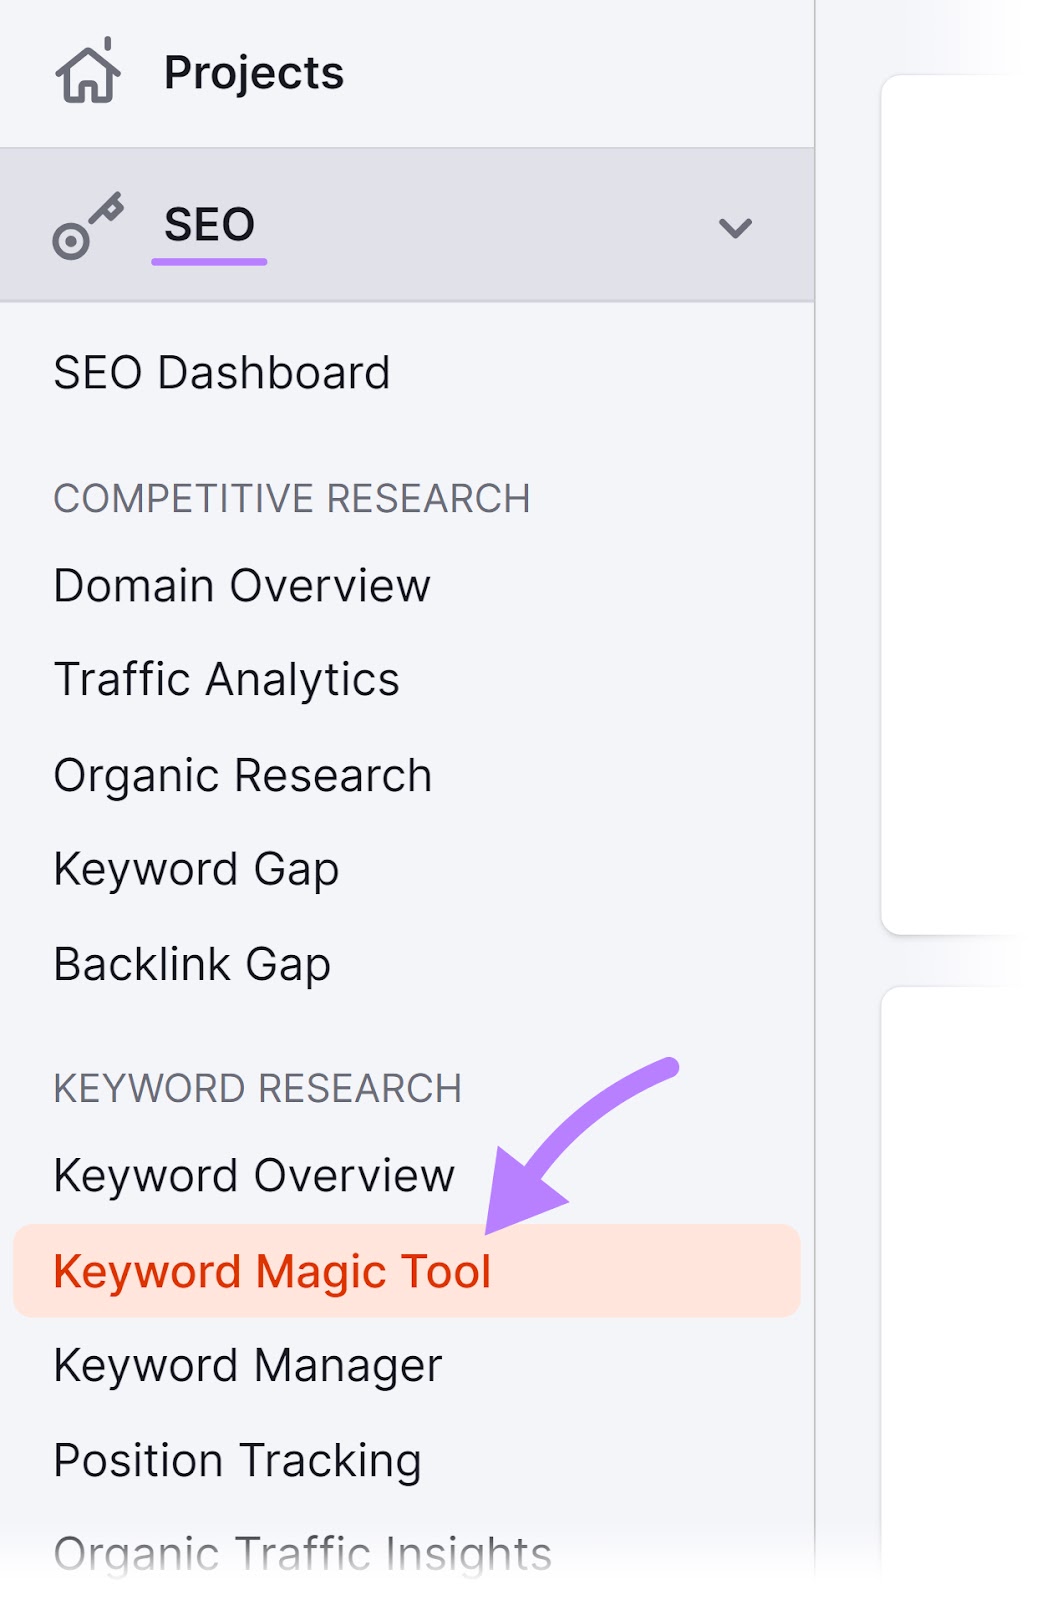Click the underlined SEO label
Image resolution: width=1052 pixels, height=1600 pixels.
click(x=208, y=223)
